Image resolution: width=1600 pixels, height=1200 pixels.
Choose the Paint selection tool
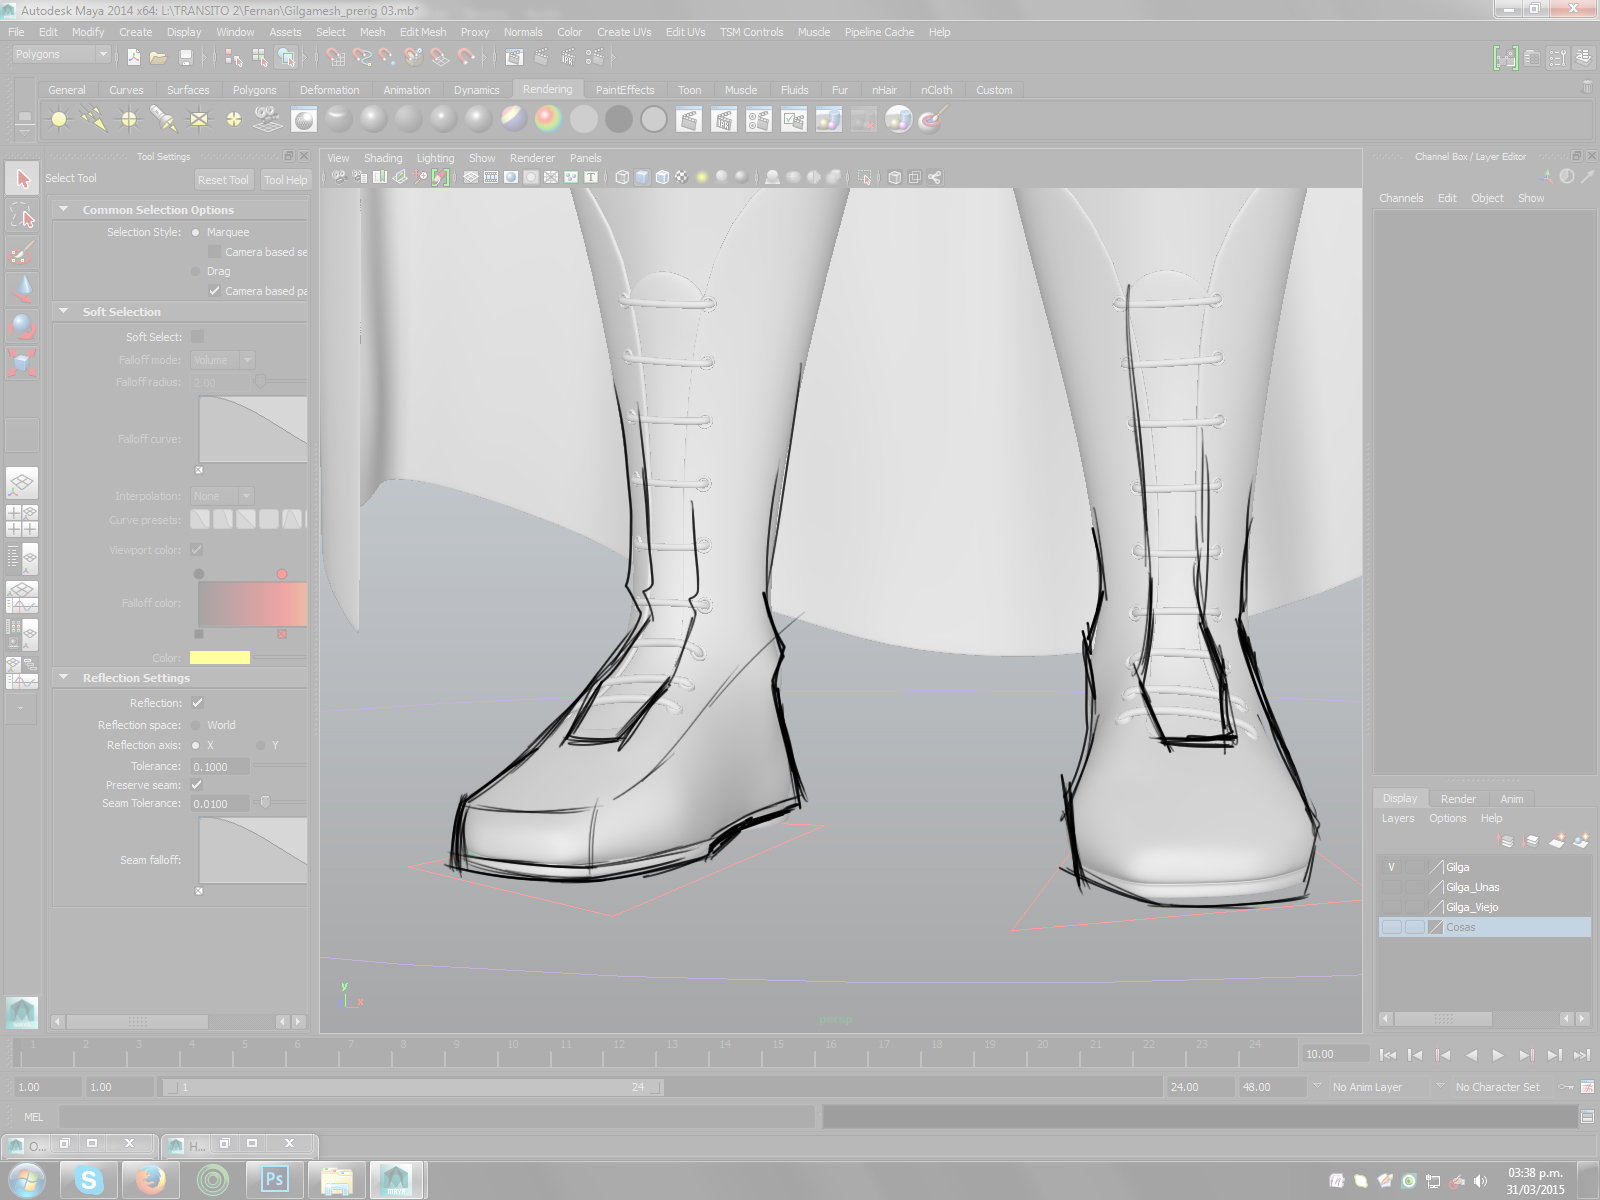pos(22,252)
